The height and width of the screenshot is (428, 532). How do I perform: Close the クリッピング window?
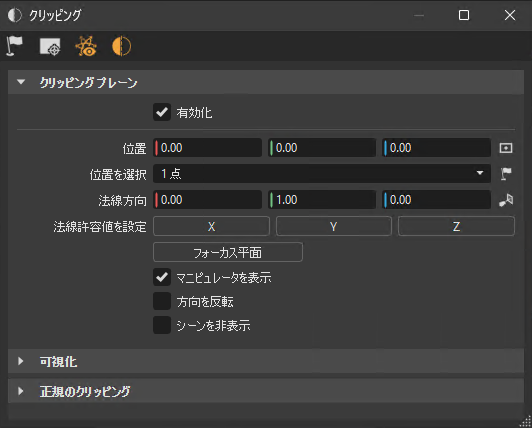pyautogui.click(x=510, y=15)
